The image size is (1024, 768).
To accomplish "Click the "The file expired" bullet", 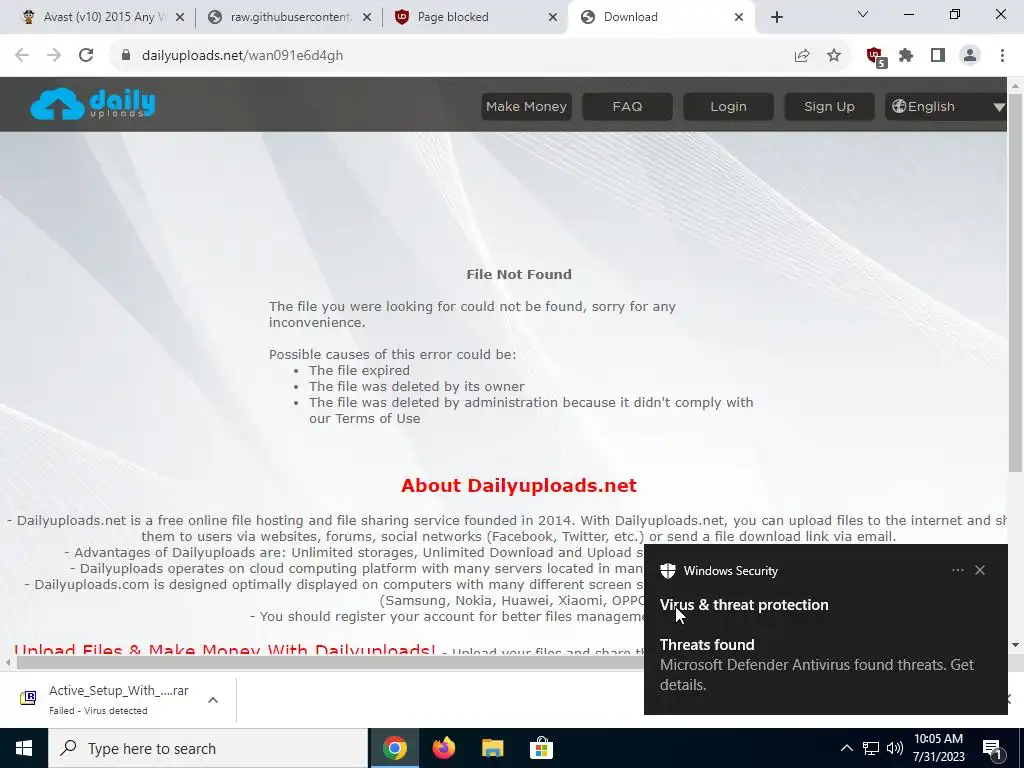I will pyautogui.click(x=359, y=370).
